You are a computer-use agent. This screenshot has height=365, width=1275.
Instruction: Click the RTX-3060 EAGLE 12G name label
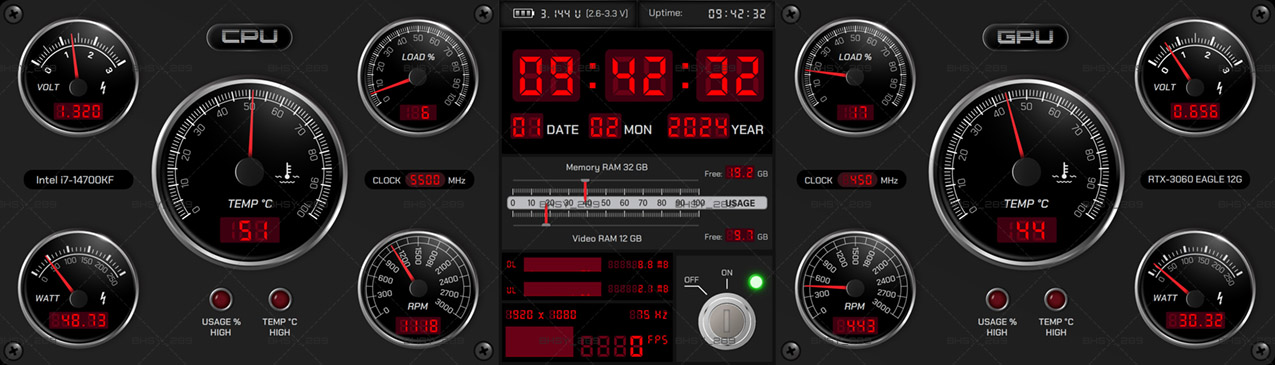pos(1194,180)
